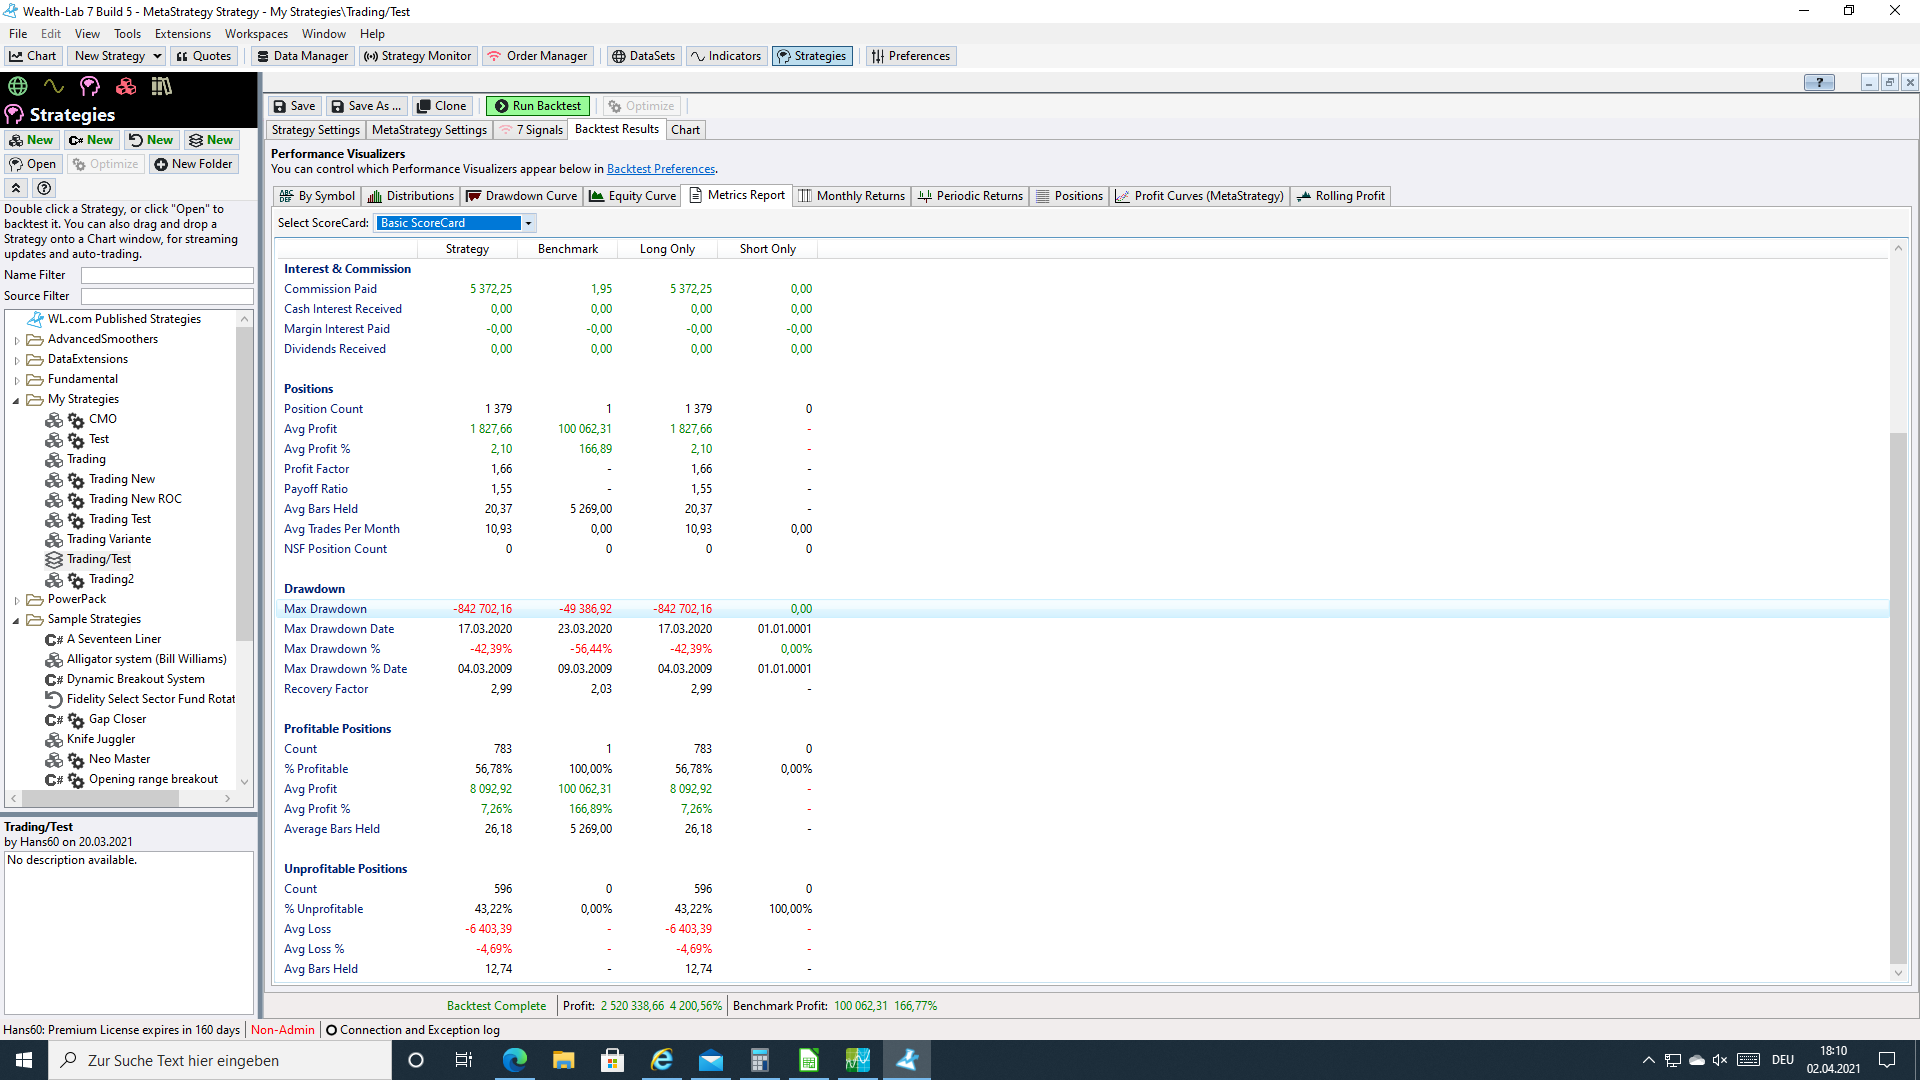The width and height of the screenshot is (1920, 1080).
Task: Open the red building-blocks icon in panel header
Action: pos(126,86)
